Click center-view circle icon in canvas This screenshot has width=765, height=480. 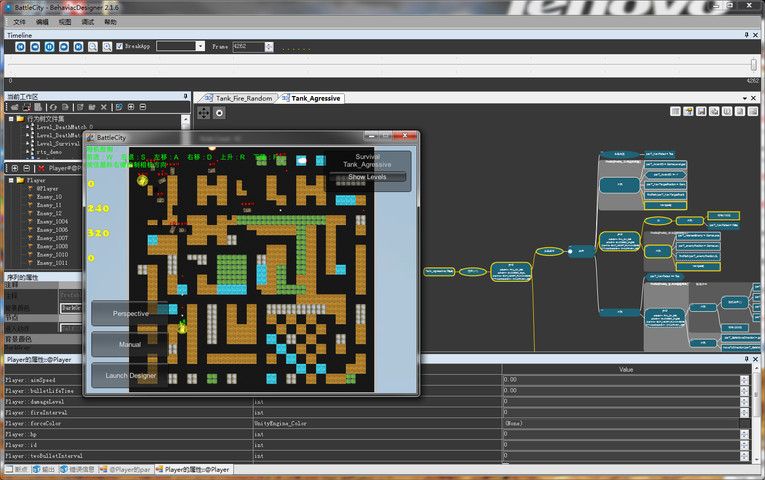point(220,113)
